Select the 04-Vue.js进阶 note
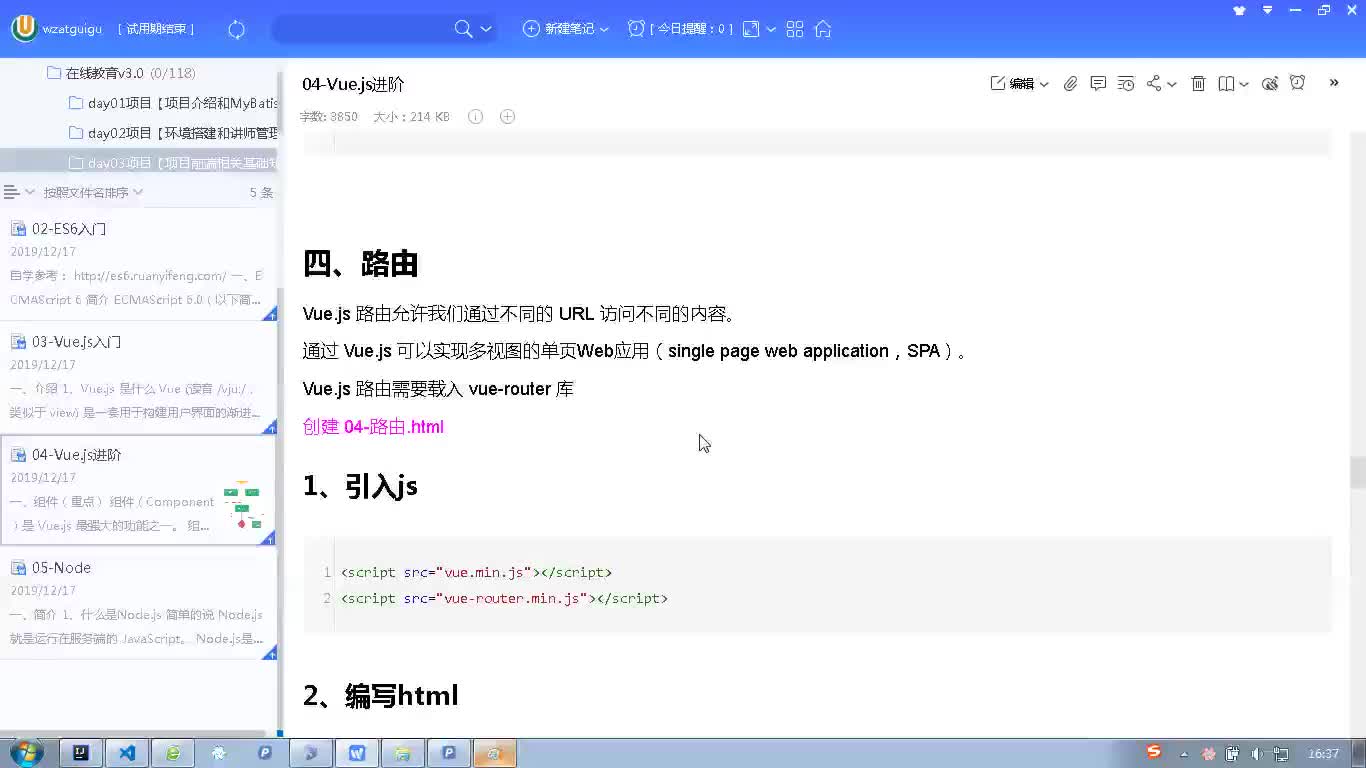The width and height of the screenshot is (1366, 768). 137,490
